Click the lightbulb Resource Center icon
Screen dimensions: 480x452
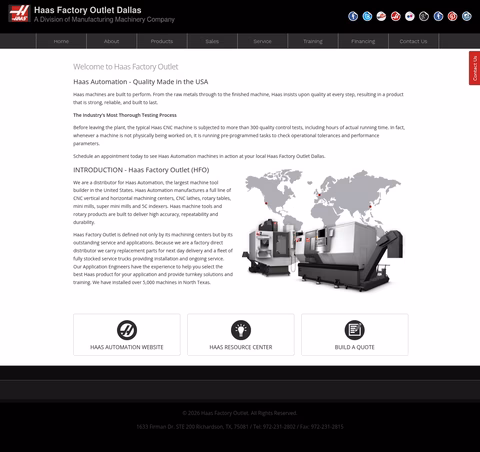tap(241, 330)
